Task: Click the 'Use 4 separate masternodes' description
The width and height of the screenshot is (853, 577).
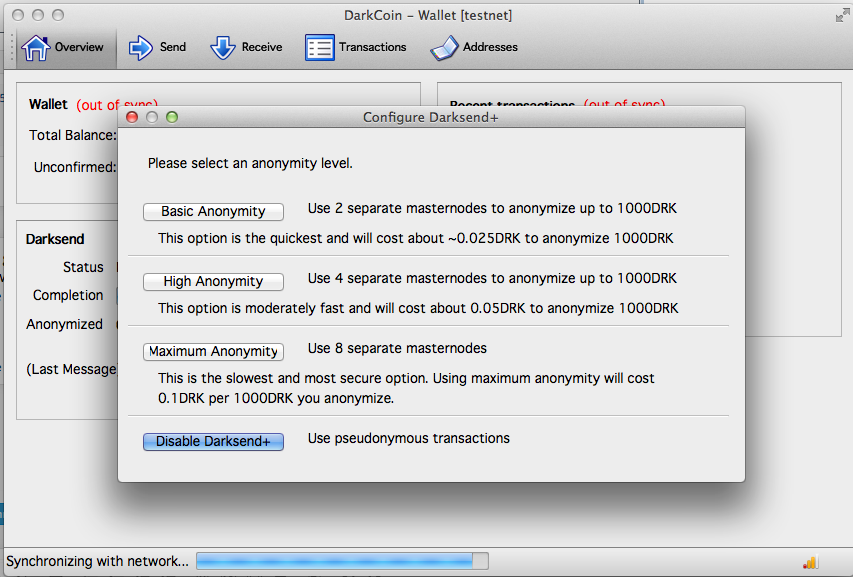Action: pos(492,279)
